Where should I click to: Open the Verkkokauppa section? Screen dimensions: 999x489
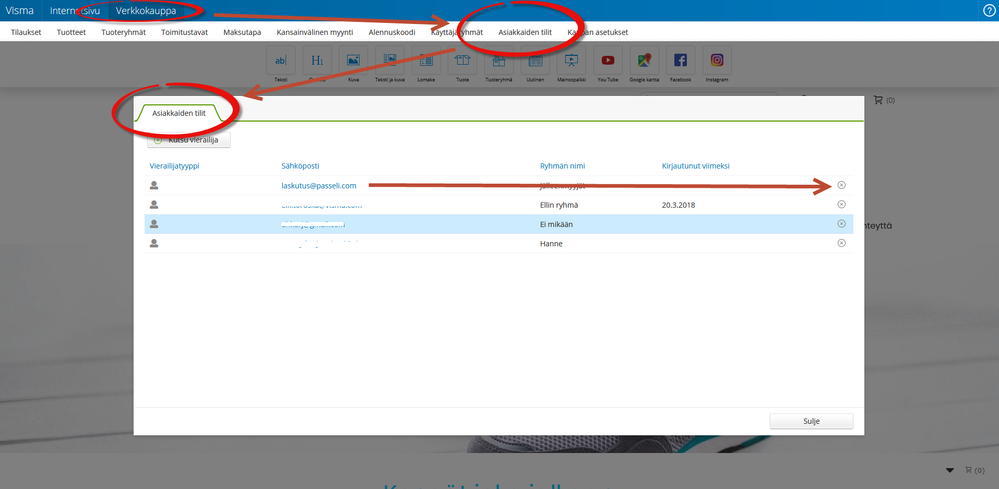[146, 10]
